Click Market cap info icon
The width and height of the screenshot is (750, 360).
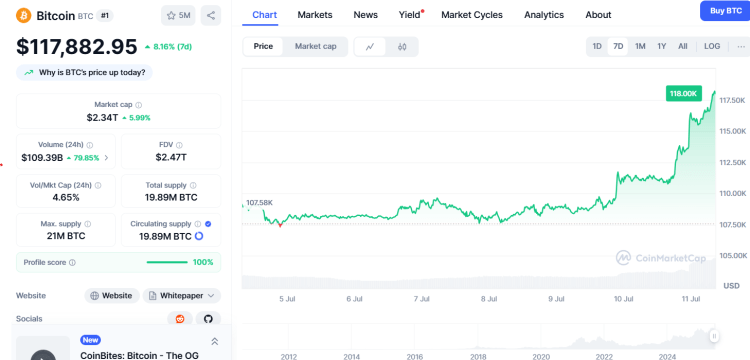139,105
